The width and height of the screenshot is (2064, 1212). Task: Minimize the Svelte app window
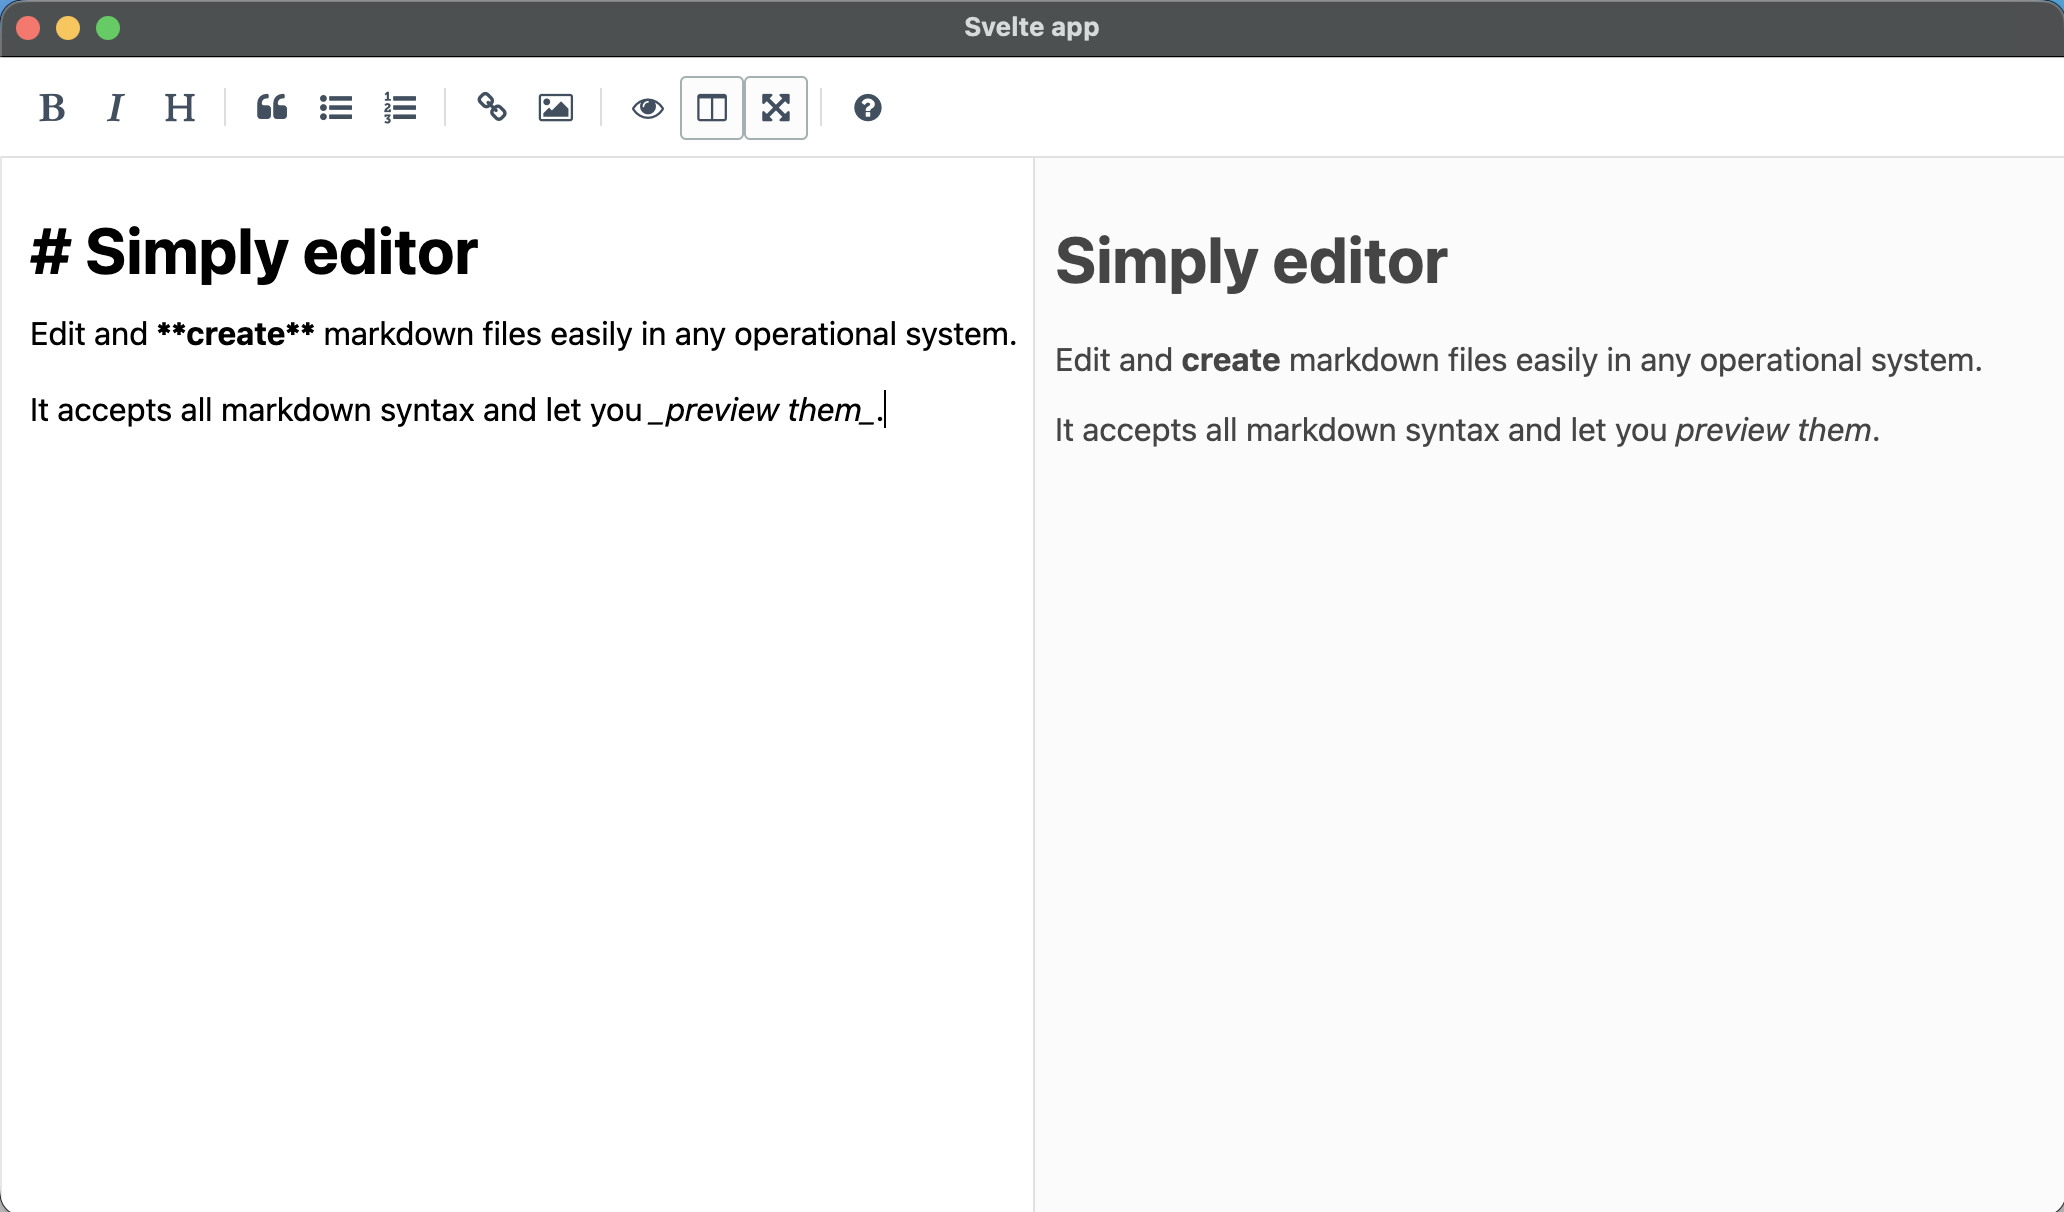[68, 28]
